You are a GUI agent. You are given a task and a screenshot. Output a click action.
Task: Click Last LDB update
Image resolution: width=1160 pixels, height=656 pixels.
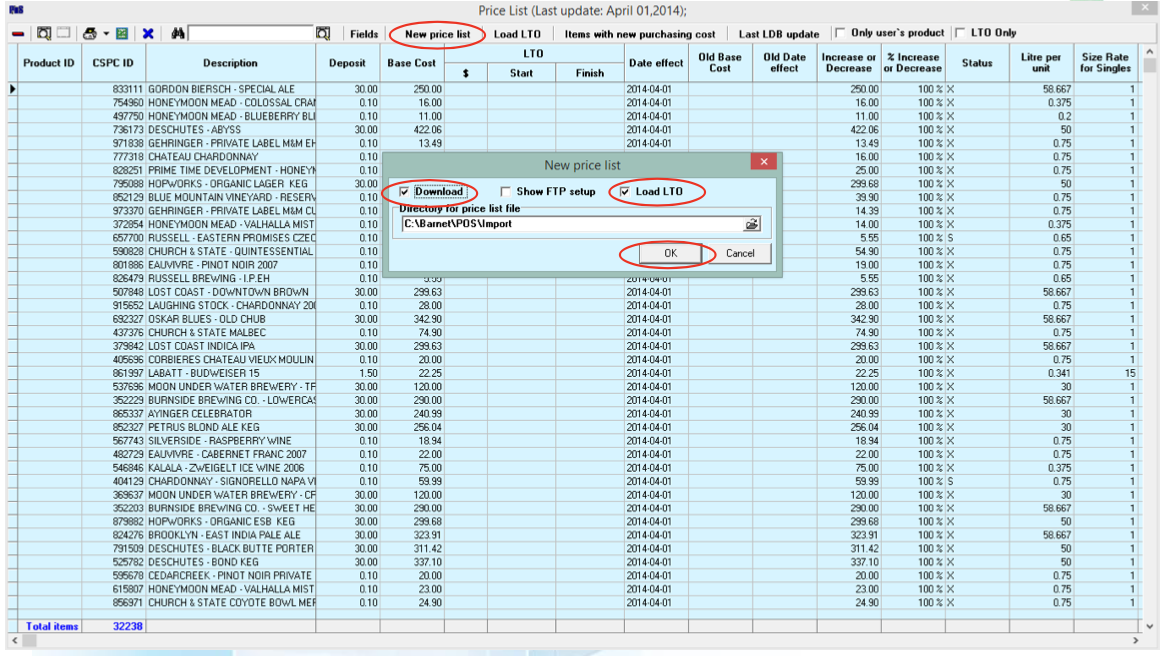coord(779,34)
